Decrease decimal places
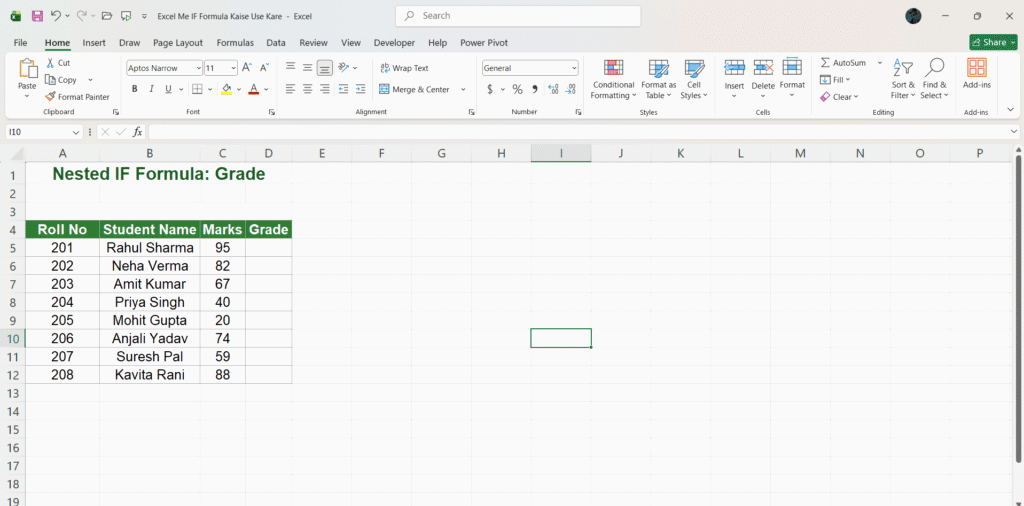Viewport: 1024px width, 506px height. [571, 89]
